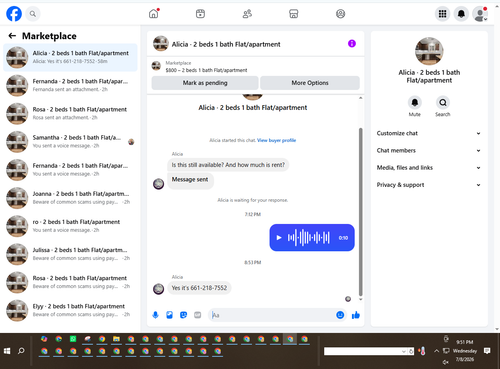
Task: Click the chat scrollbar
Action: click(360, 212)
